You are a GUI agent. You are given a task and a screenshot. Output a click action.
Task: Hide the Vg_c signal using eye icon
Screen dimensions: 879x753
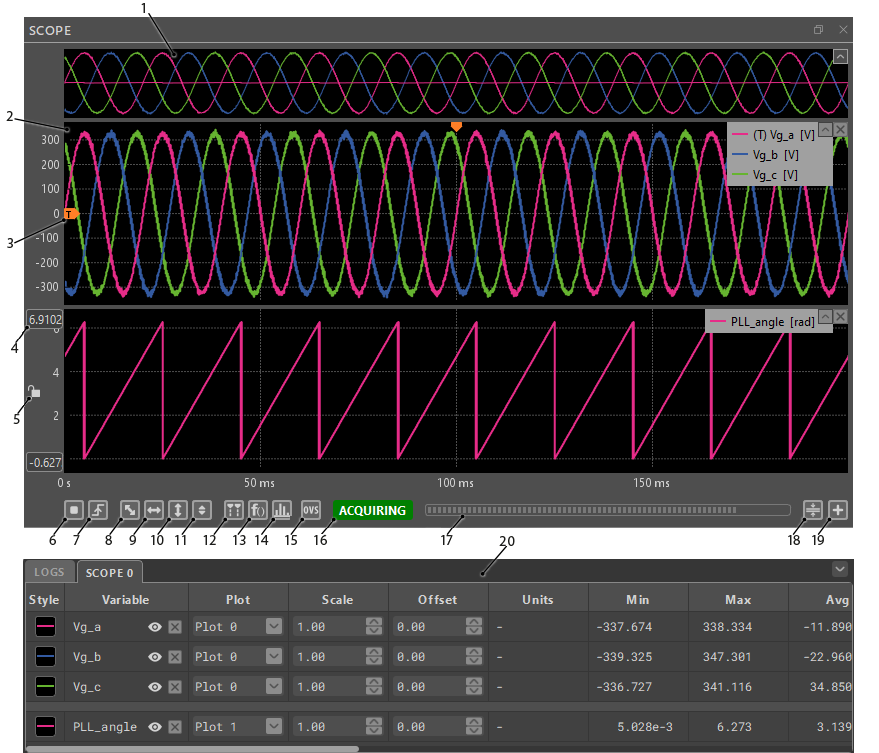tap(155, 687)
